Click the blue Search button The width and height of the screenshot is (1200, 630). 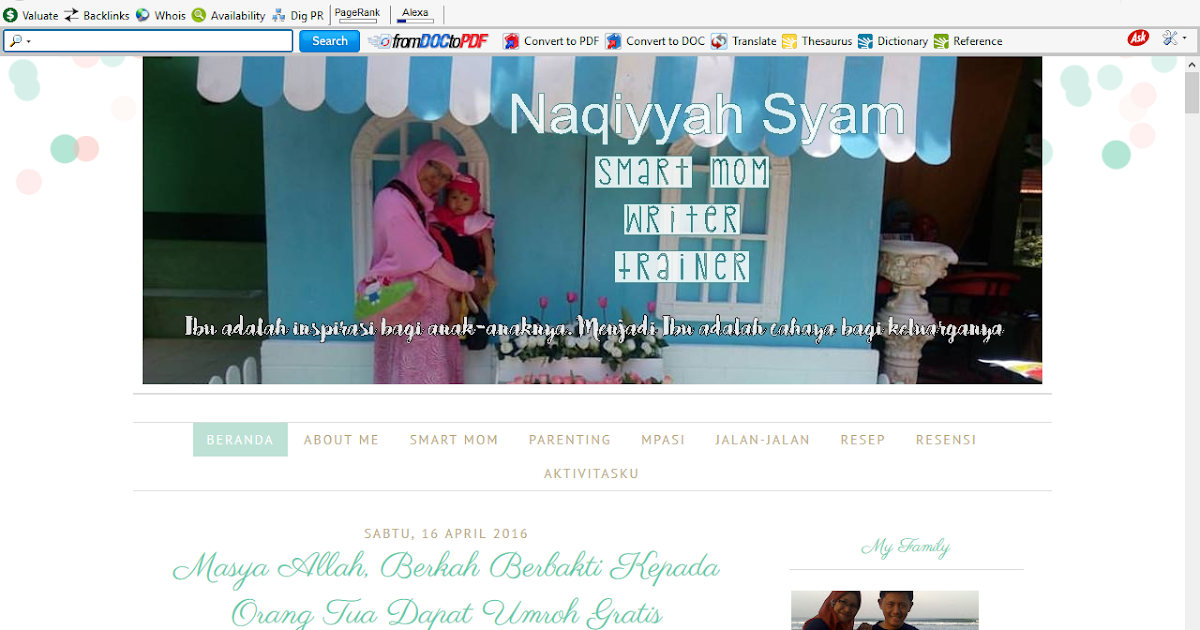coord(329,41)
